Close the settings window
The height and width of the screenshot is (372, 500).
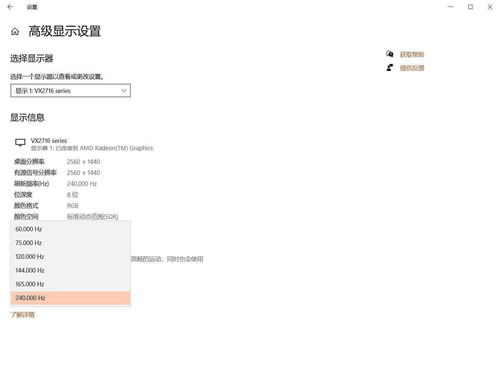(x=490, y=7)
